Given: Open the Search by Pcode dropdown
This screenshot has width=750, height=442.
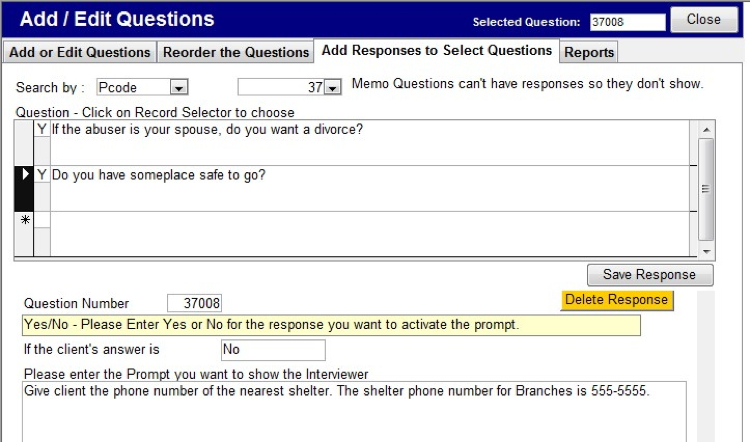Looking at the screenshot, I should (179, 87).
